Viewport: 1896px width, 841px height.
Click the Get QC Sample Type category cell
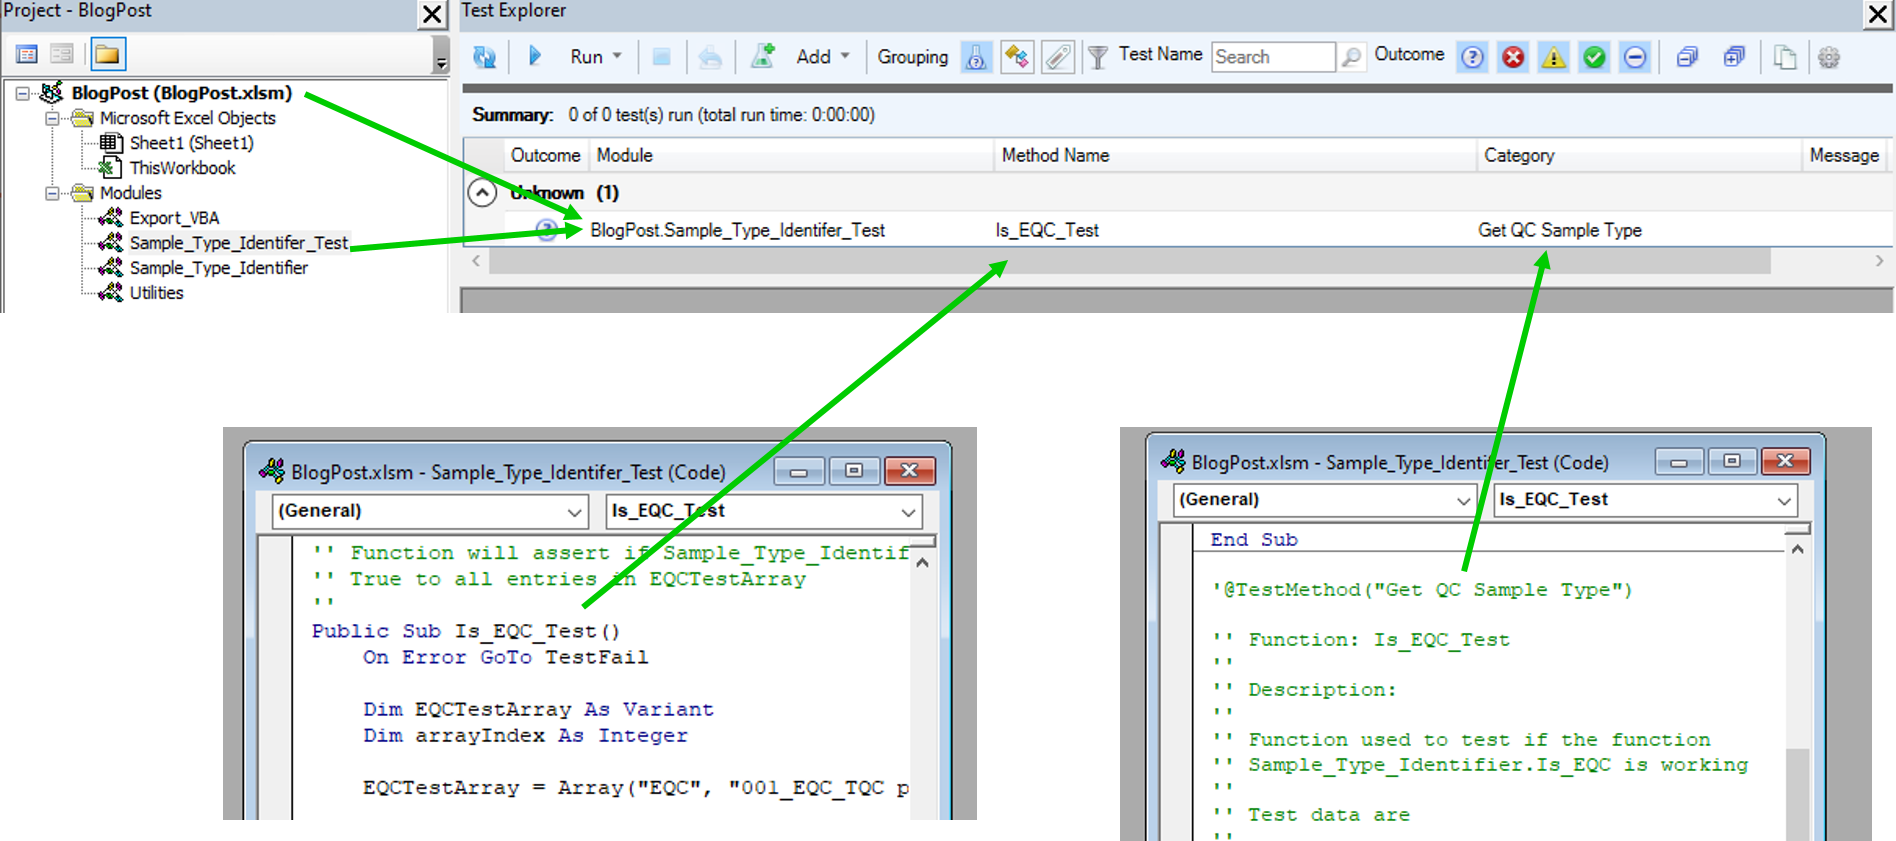[x=1560, y=230]
